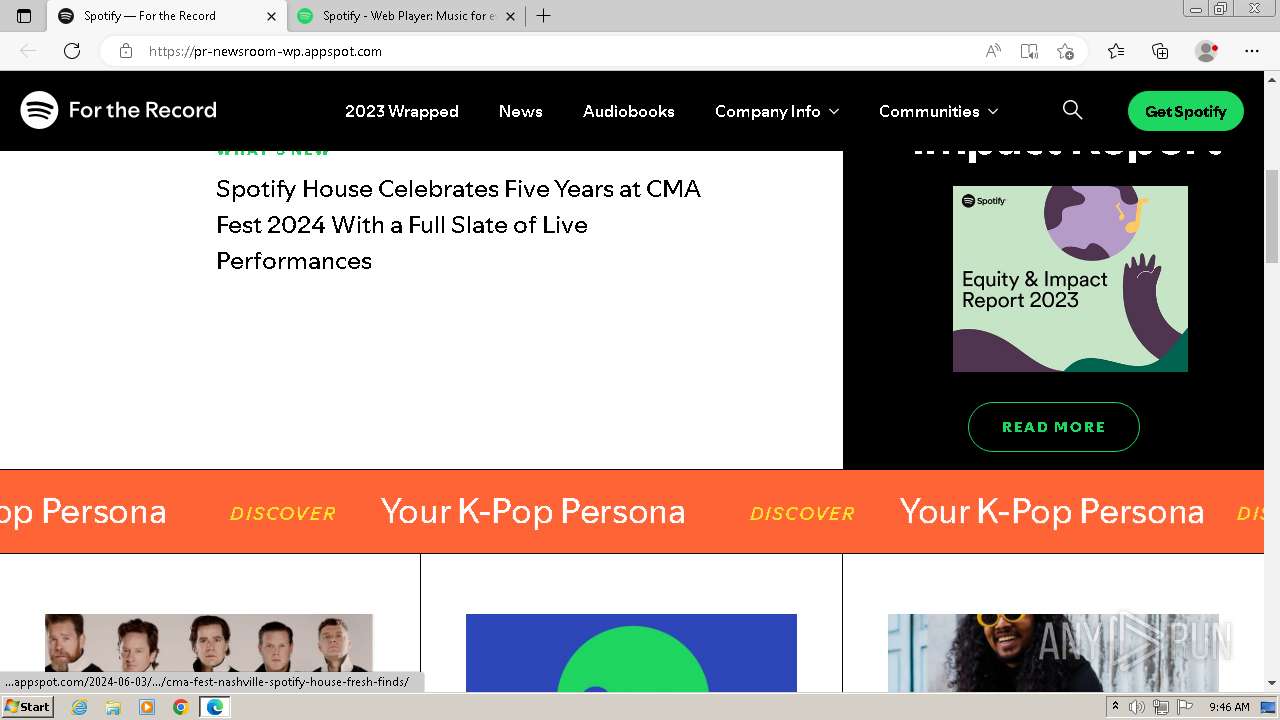This screenshot has width=1280, height=720.
Task: Open File Explorer from taskbar
Action: tap(113, 707)
